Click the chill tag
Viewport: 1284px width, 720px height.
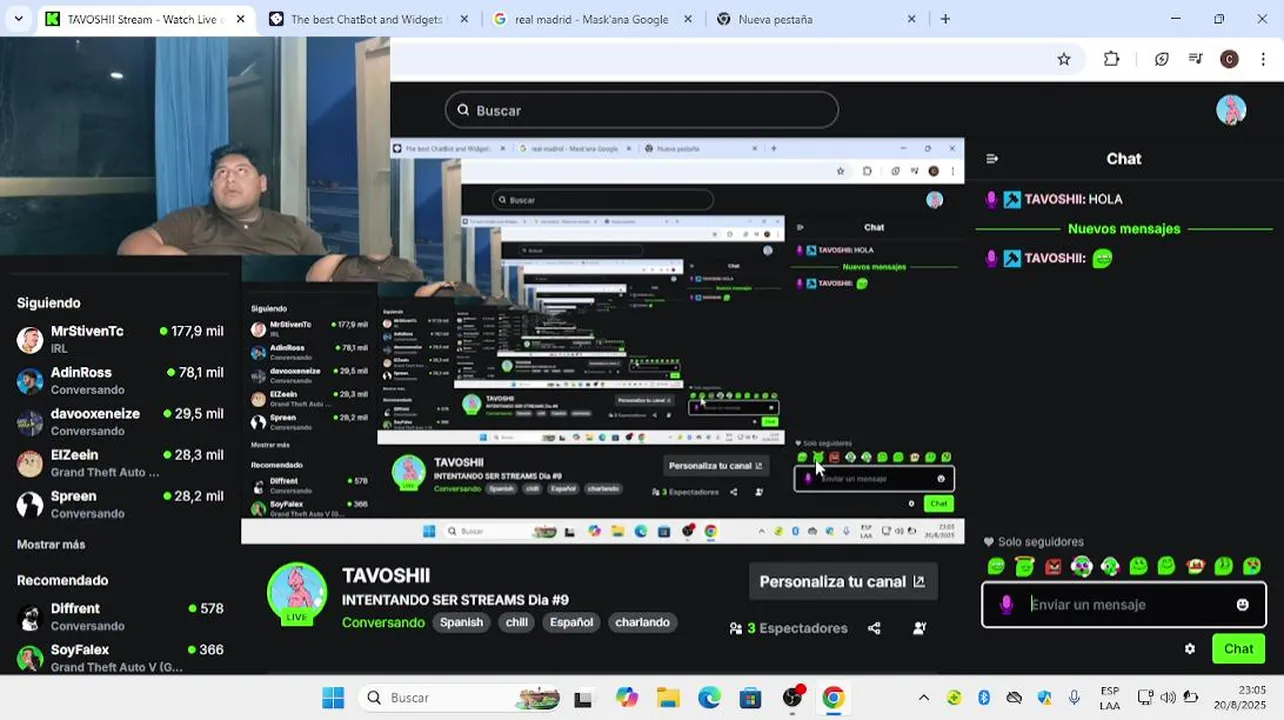(517, 622)
